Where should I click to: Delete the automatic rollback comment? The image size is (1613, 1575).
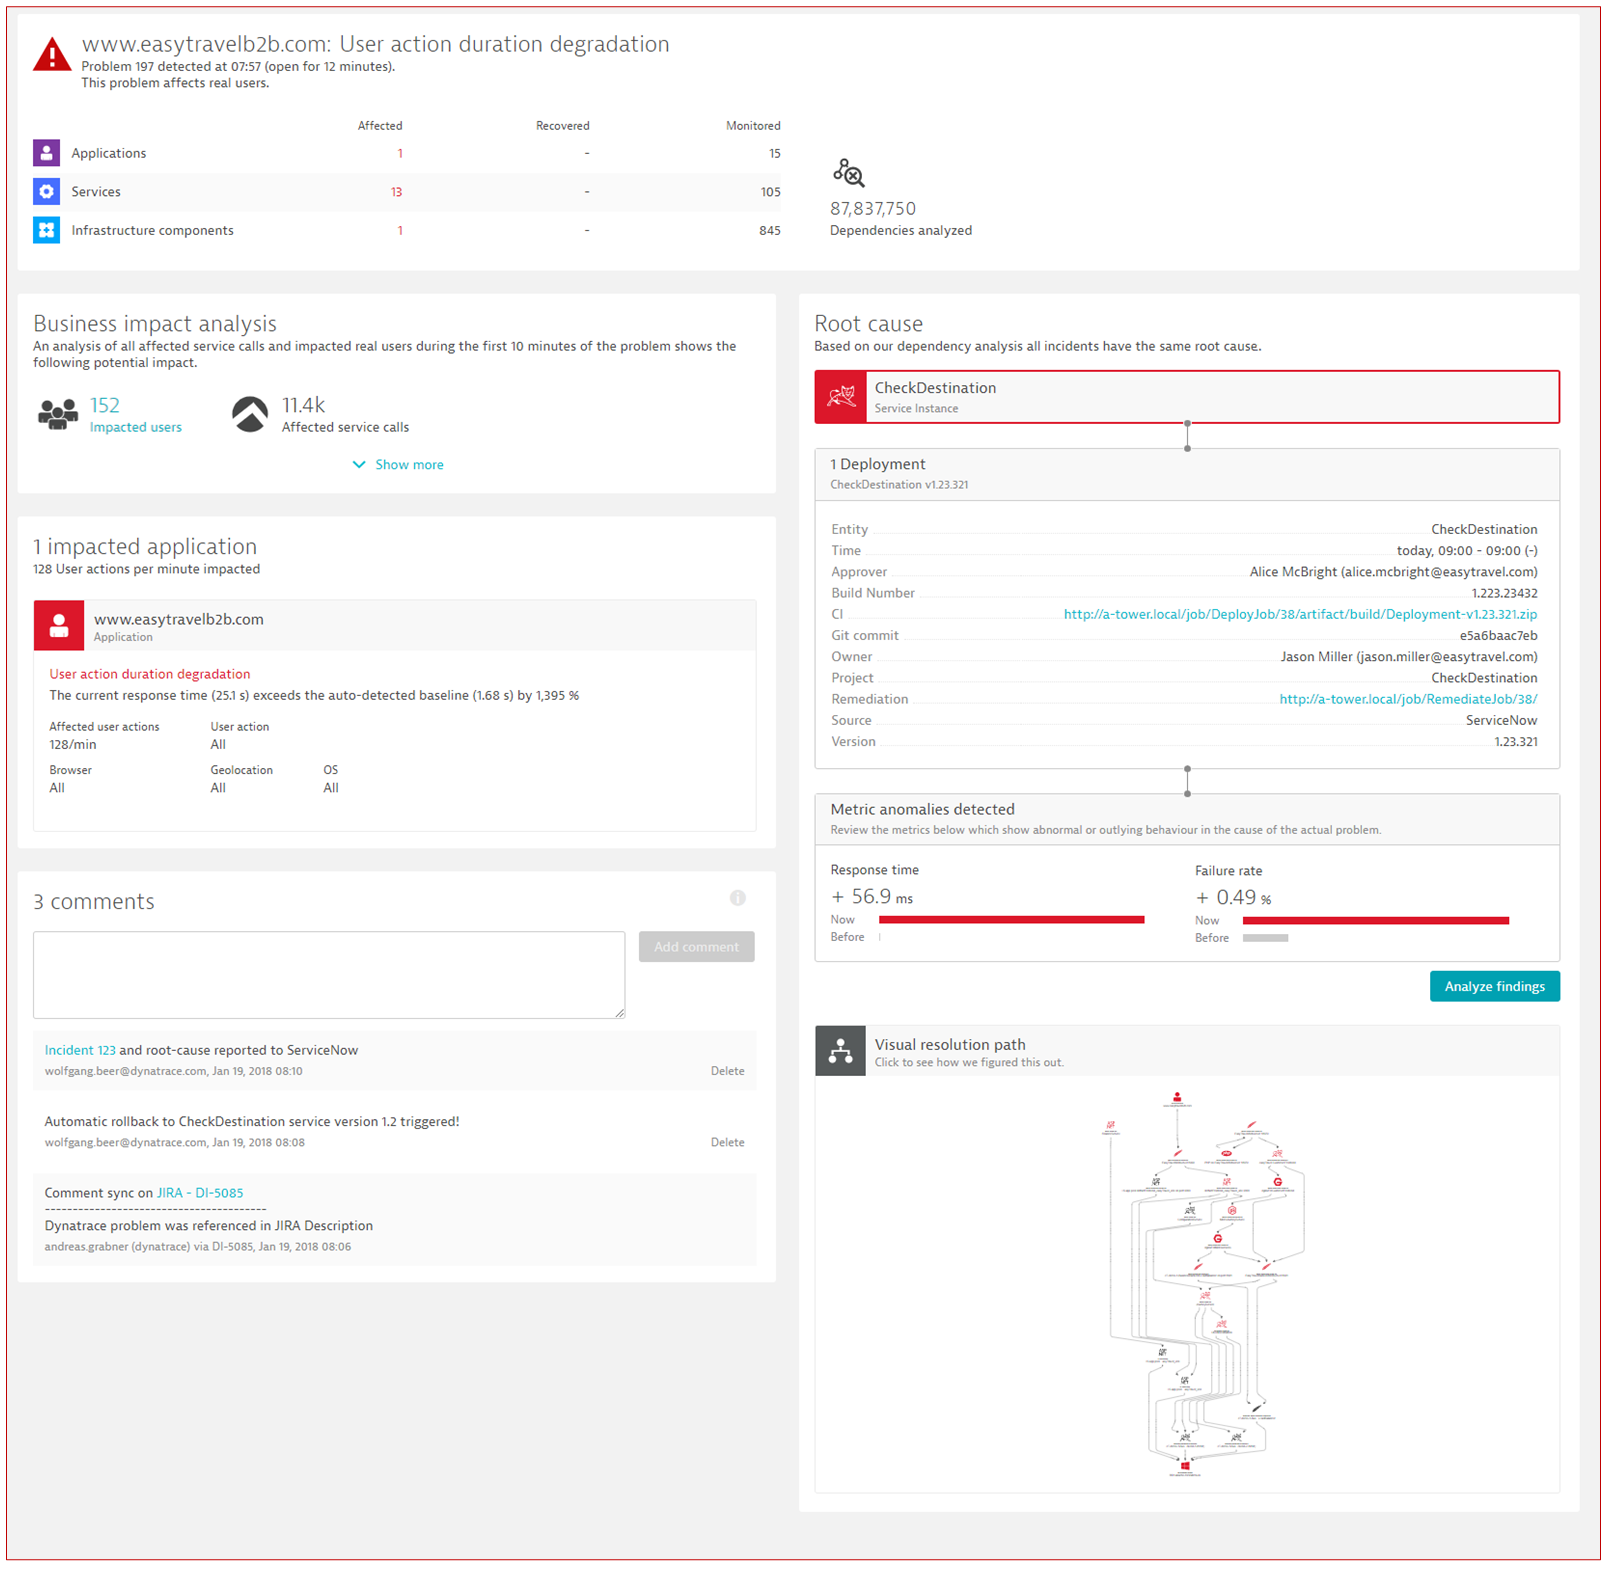727,1141
